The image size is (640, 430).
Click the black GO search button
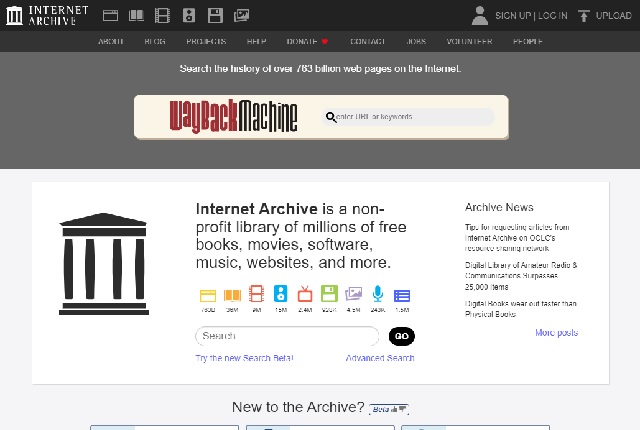pyautogui.click(x=402, y=336)
